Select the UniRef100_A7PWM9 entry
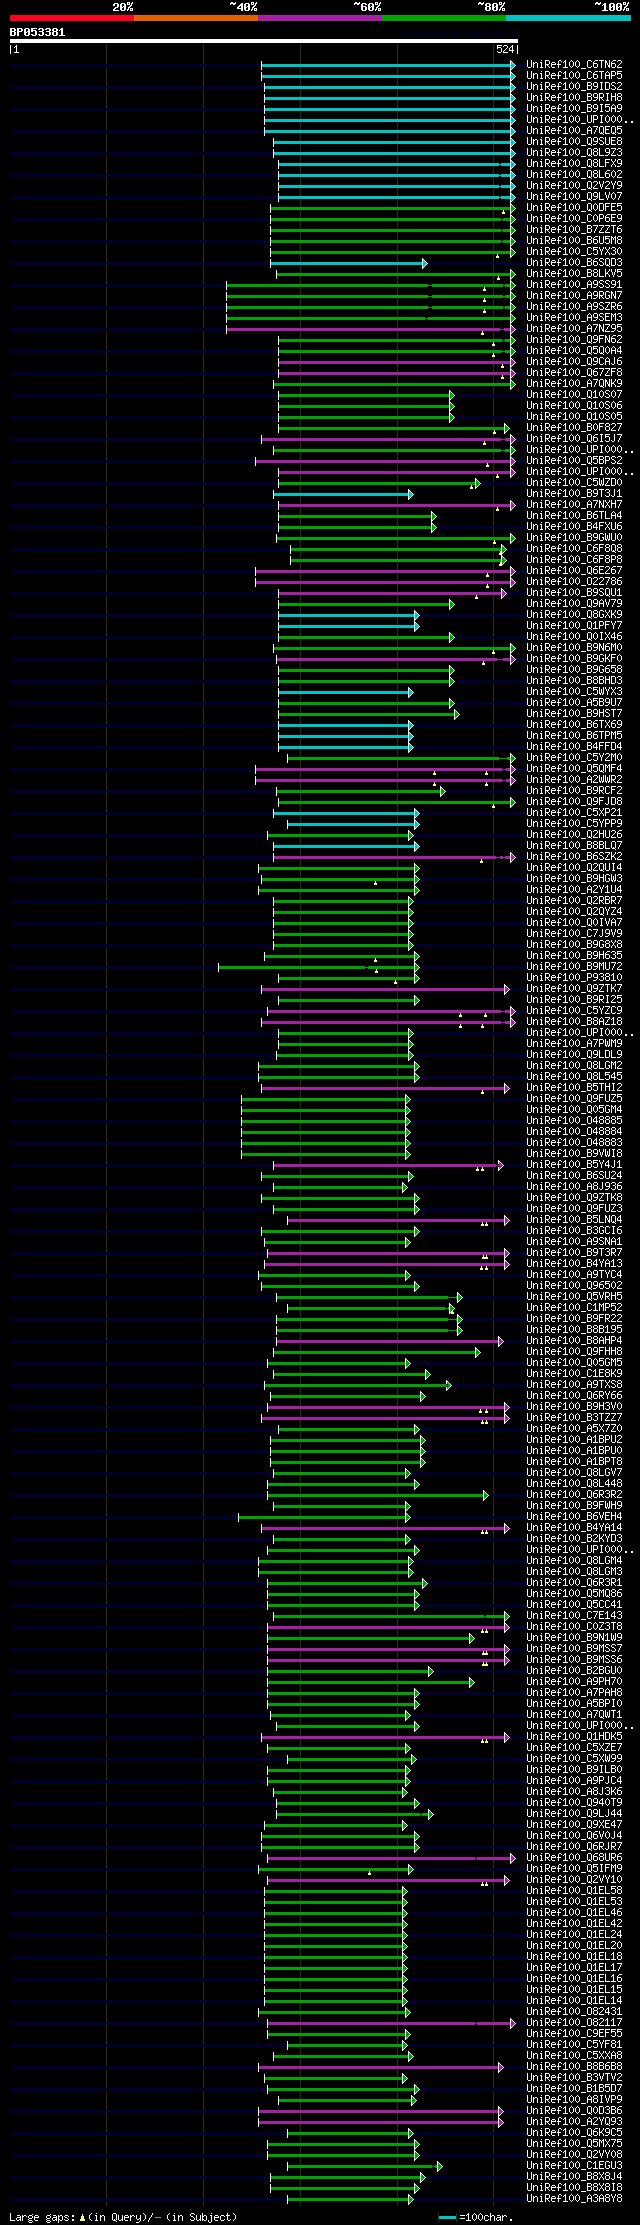This screenshot has height=2225, width=640. (x=574, y=1044)
